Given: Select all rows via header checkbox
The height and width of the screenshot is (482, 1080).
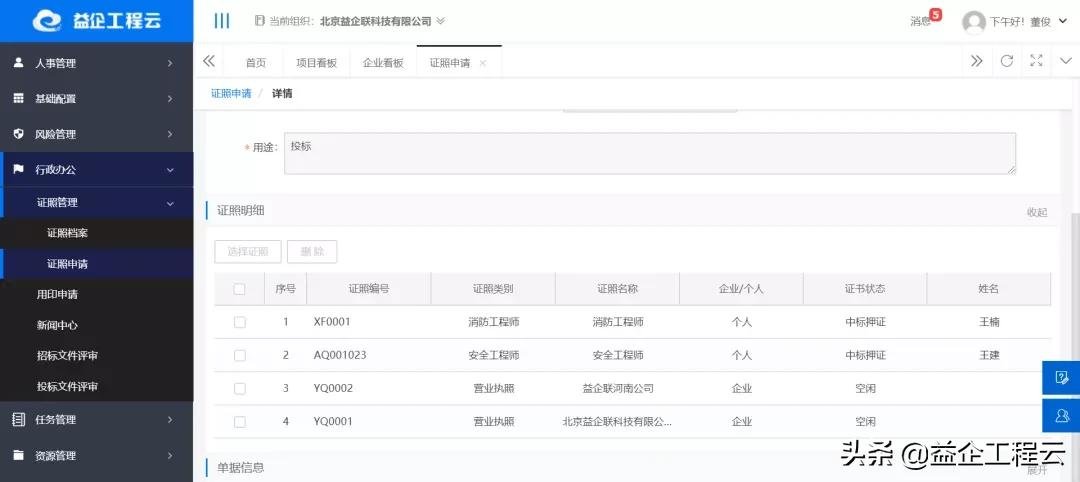Looking at the screenshot, I should click(x=239, y=289).
